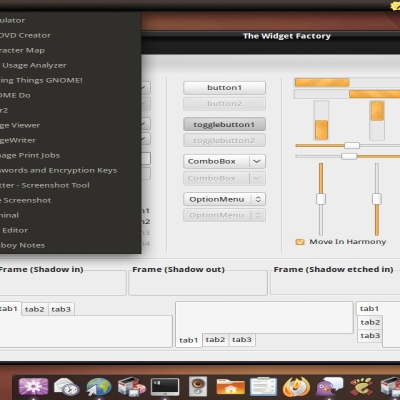Choose Tomboy Notes from the menu
Image resolution: width=400 pixels, height=400 pixels.
tap(23, 245)
